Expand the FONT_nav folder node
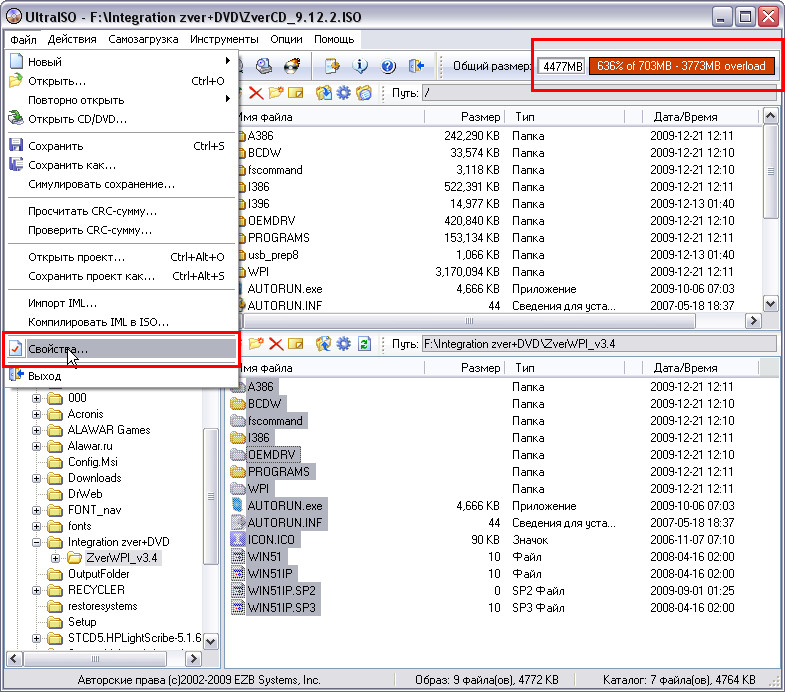The width and height of the screenshot is (785, 692). (x=37, y=510)
